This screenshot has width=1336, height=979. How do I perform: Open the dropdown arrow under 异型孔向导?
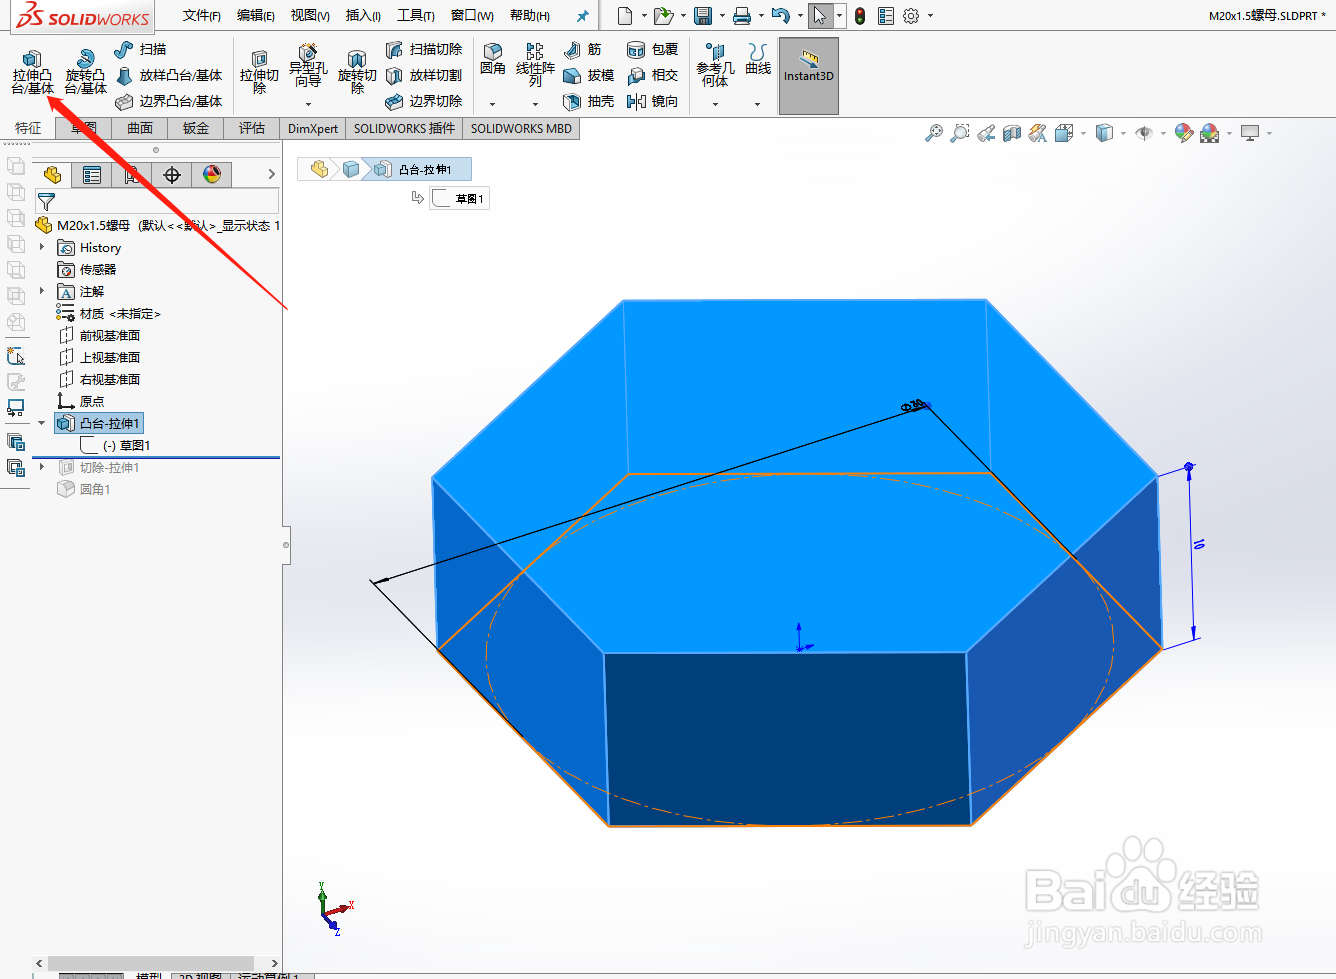click(x=308, y=104)
